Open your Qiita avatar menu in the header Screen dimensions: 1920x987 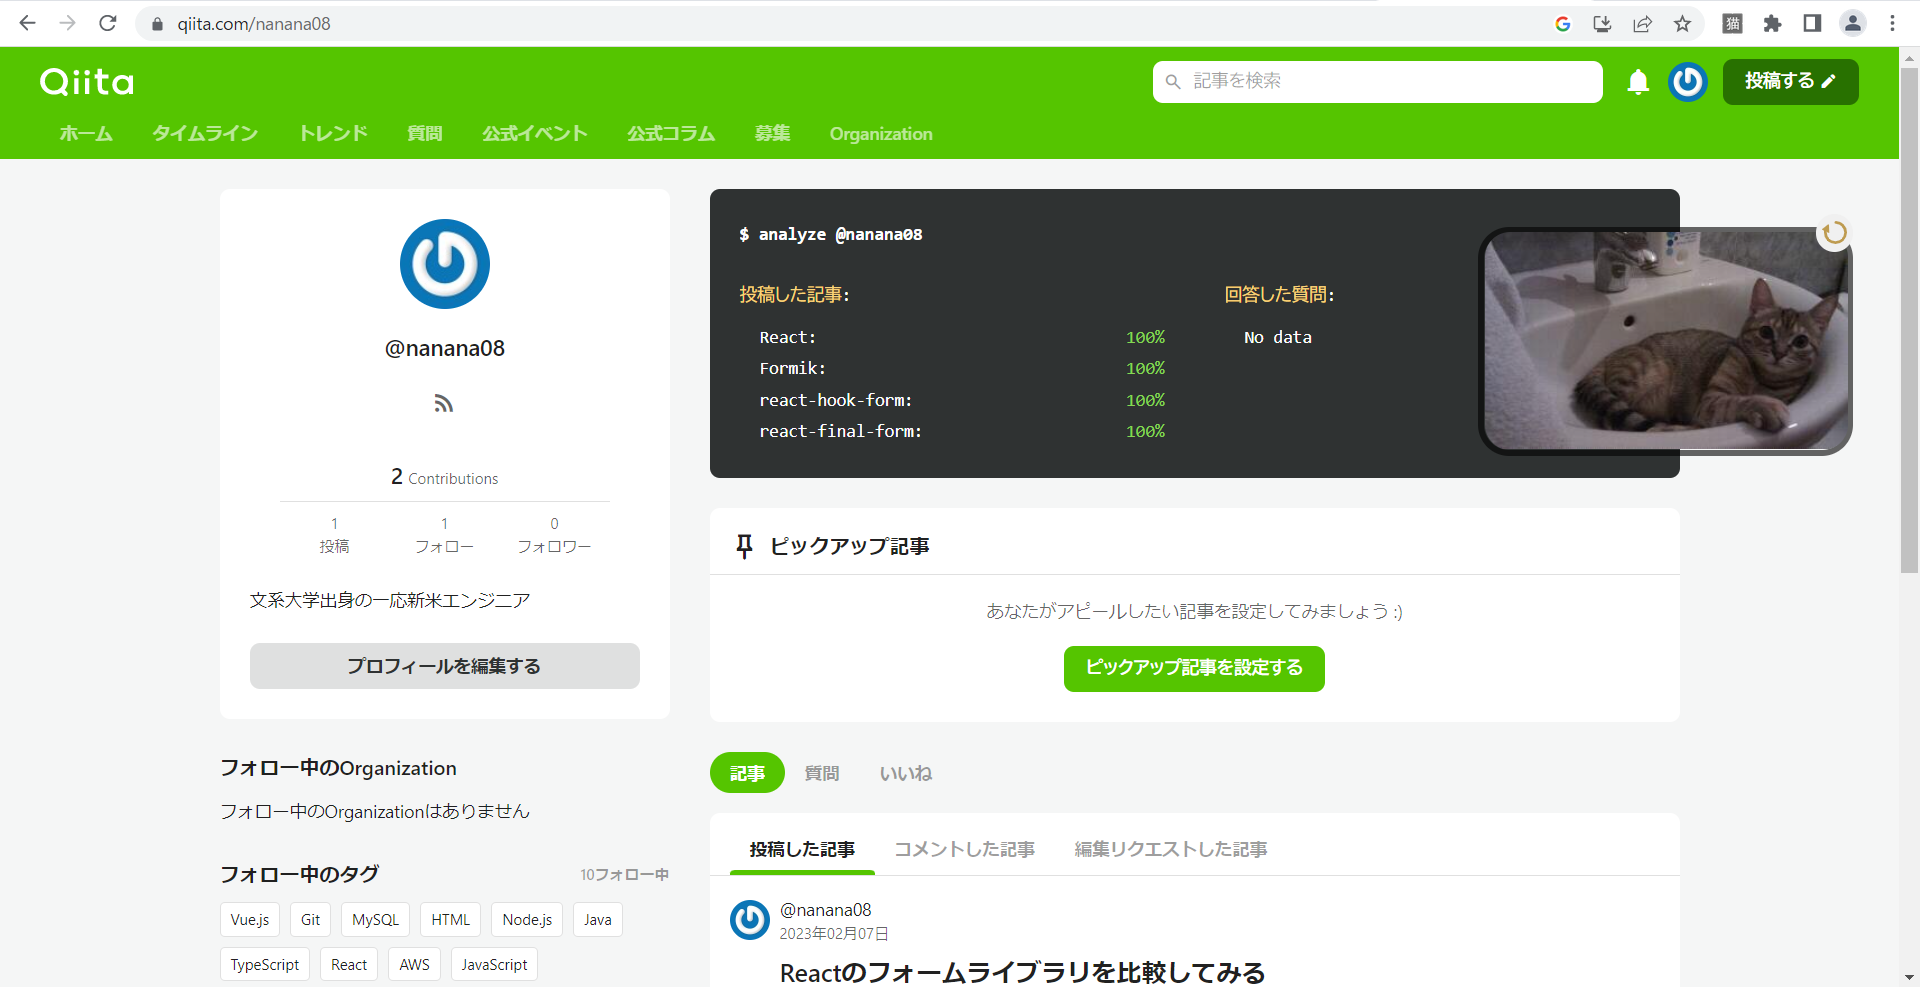[x=1687, y=82]
